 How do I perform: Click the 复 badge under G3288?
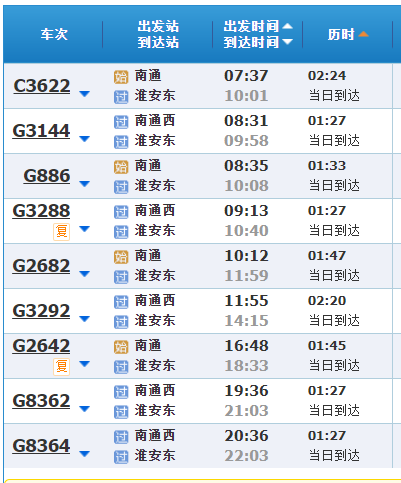(61, 232)
